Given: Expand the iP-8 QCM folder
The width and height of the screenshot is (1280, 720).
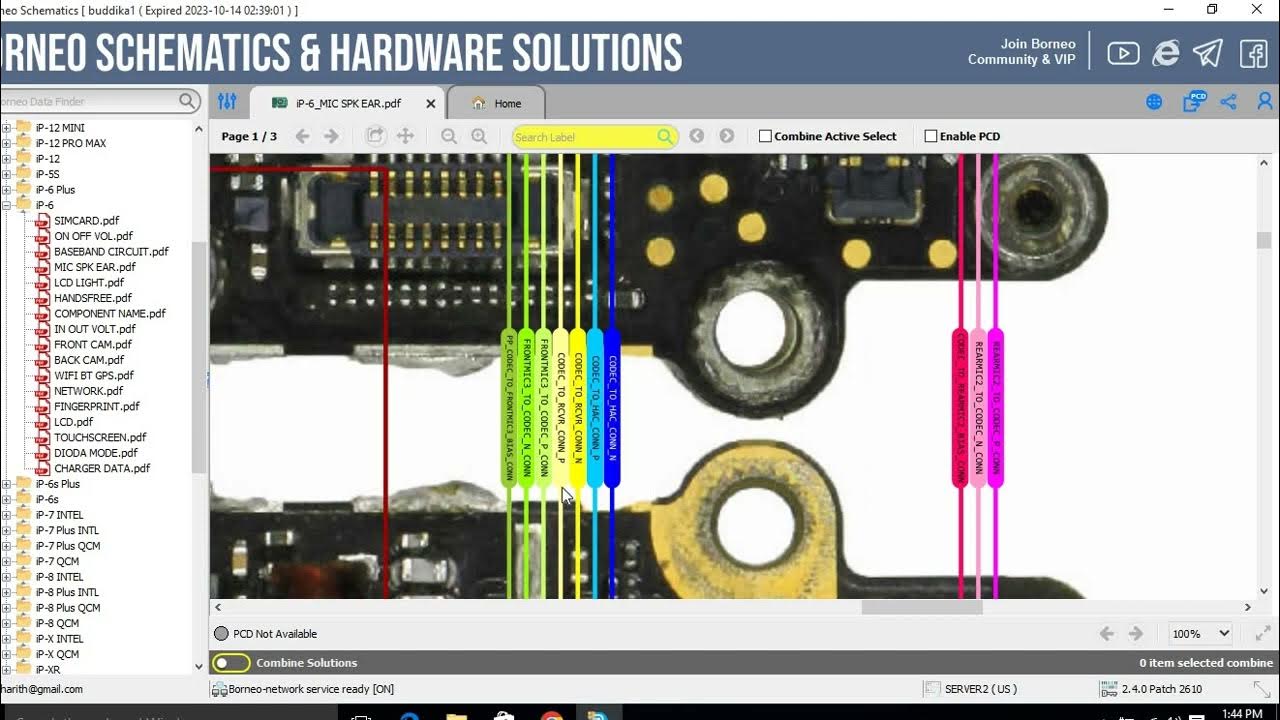Looking at the screenshot, I should [6, 623].
